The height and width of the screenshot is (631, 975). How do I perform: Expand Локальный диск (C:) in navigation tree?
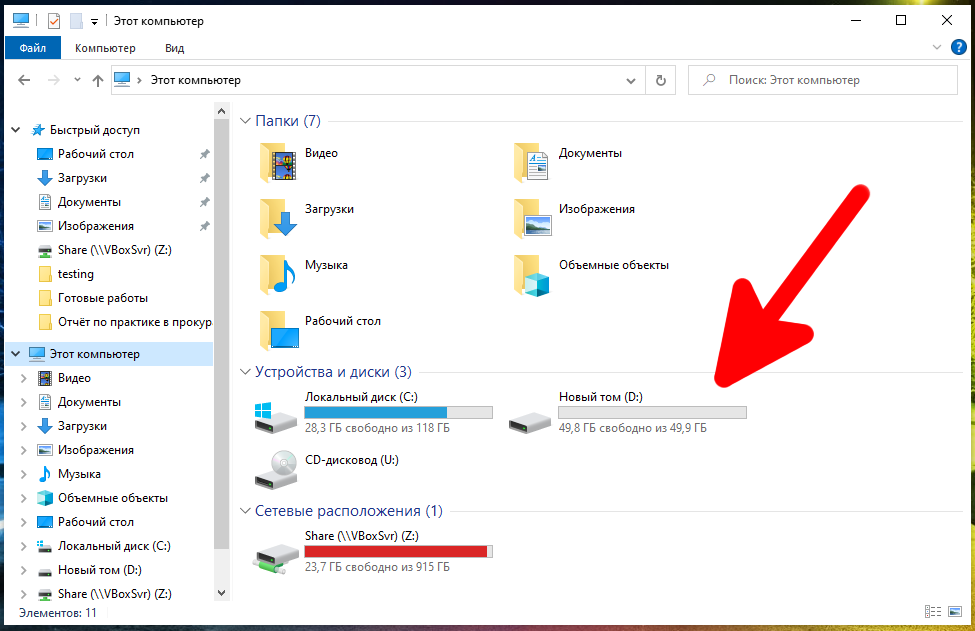tap(25, 546)
